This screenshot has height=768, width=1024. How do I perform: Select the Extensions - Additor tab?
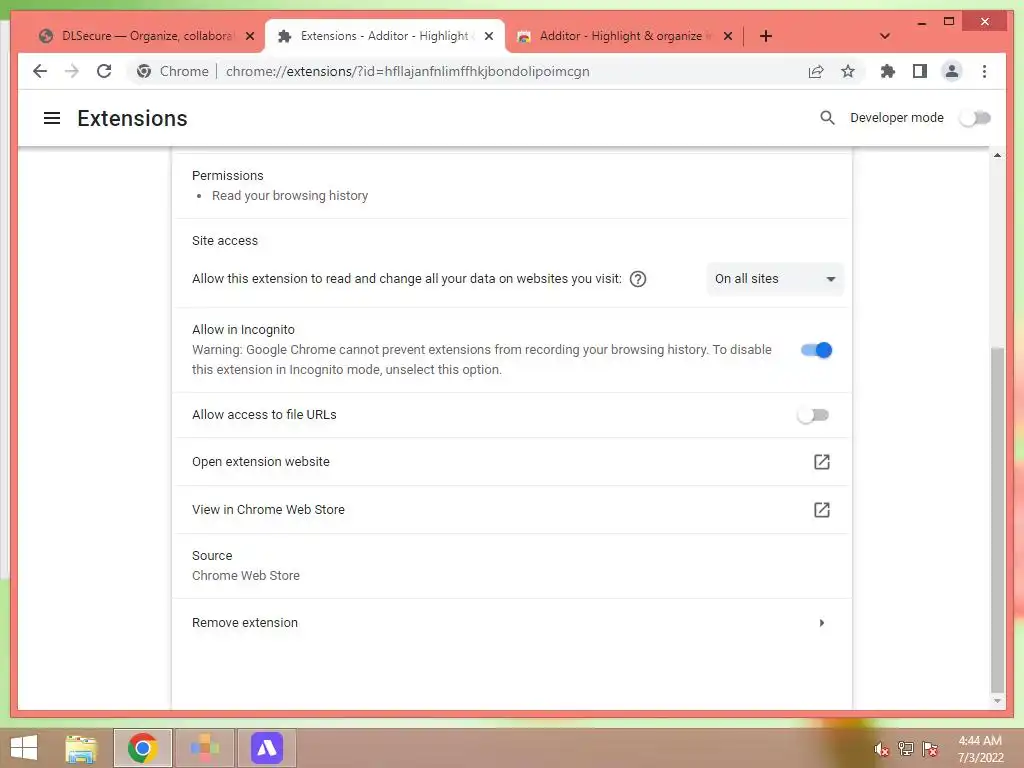[x=385, y=36]
